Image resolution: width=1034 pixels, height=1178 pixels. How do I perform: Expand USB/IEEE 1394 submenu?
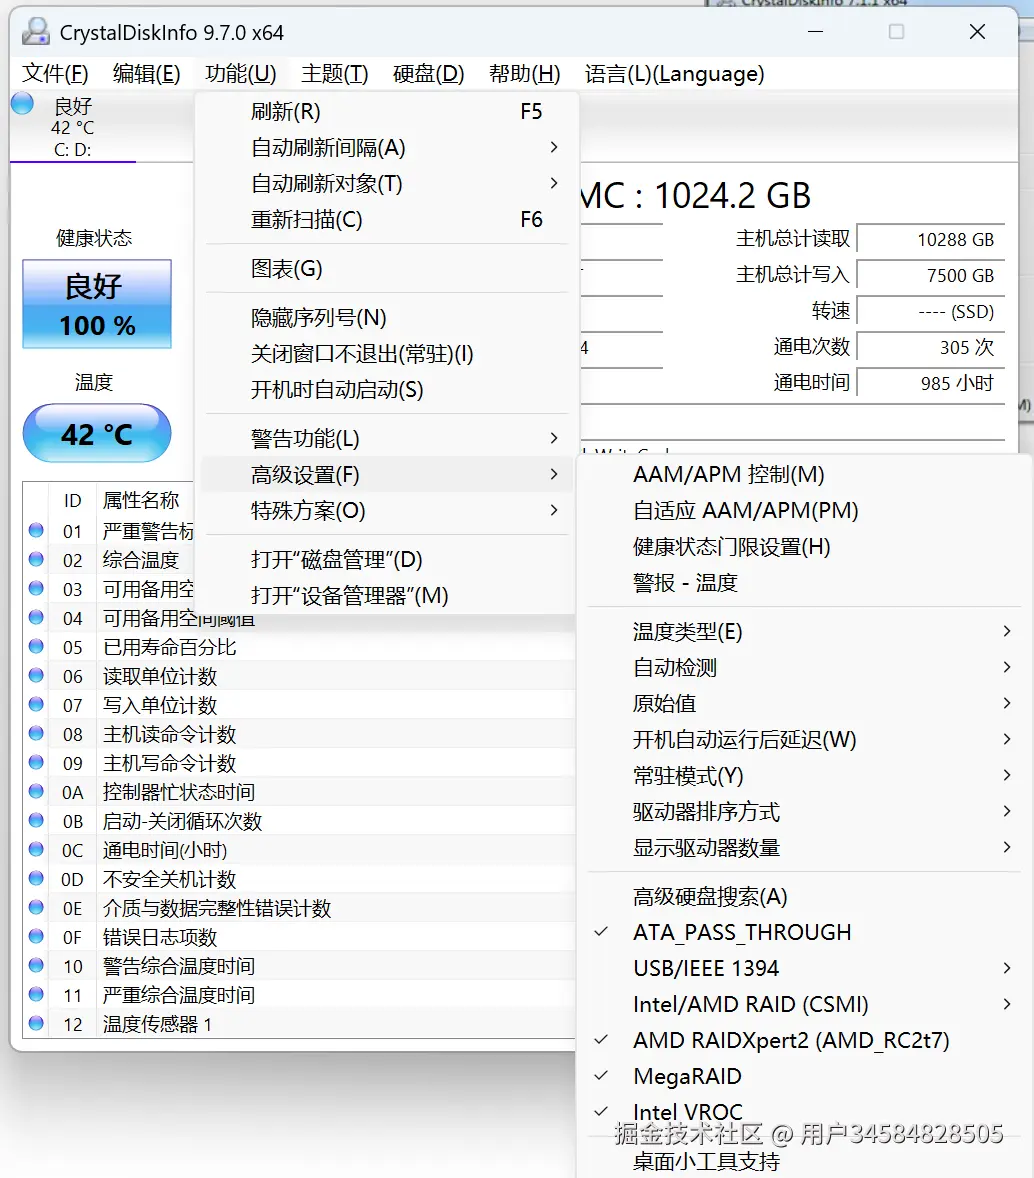(x=803, y=968)
